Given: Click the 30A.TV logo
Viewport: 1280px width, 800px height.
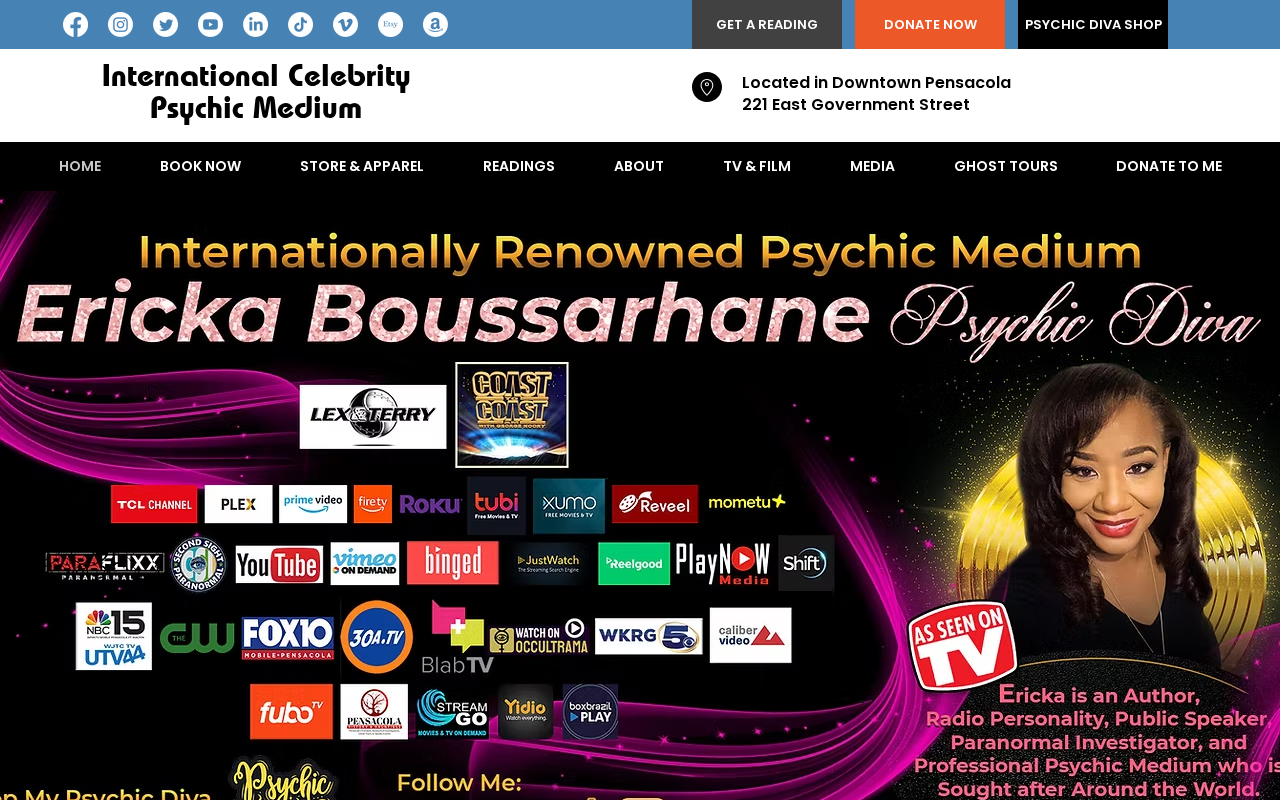Looking at the screenshot, I should 377,637.
